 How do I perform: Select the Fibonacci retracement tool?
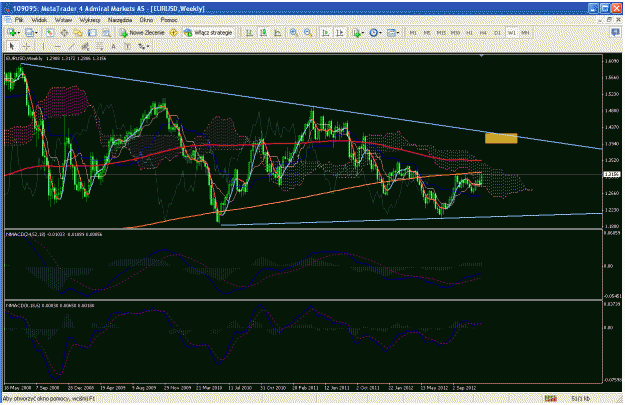99,46
